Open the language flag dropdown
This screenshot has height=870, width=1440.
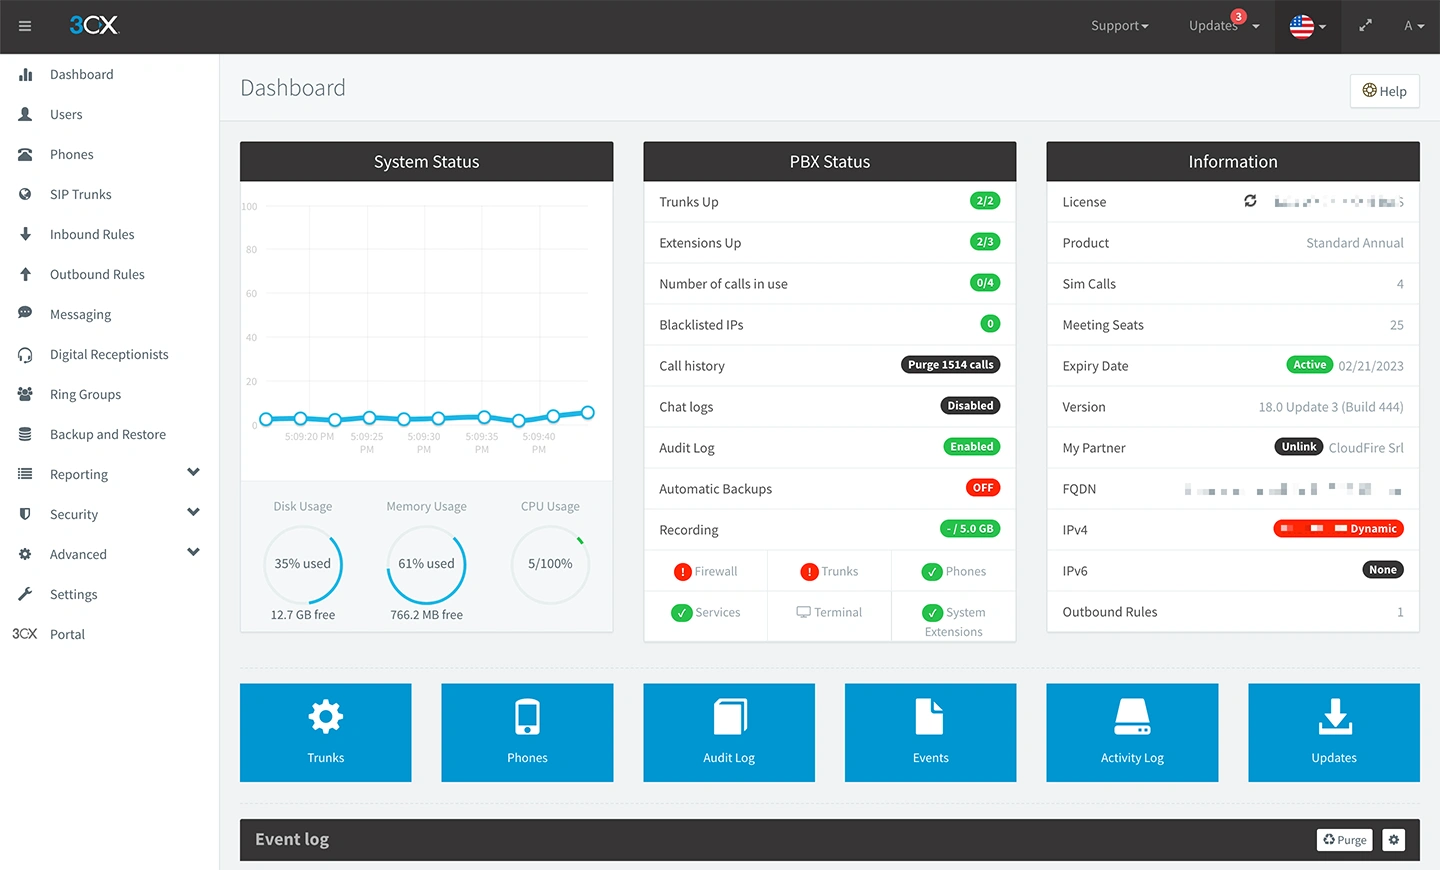(1308, 26)
